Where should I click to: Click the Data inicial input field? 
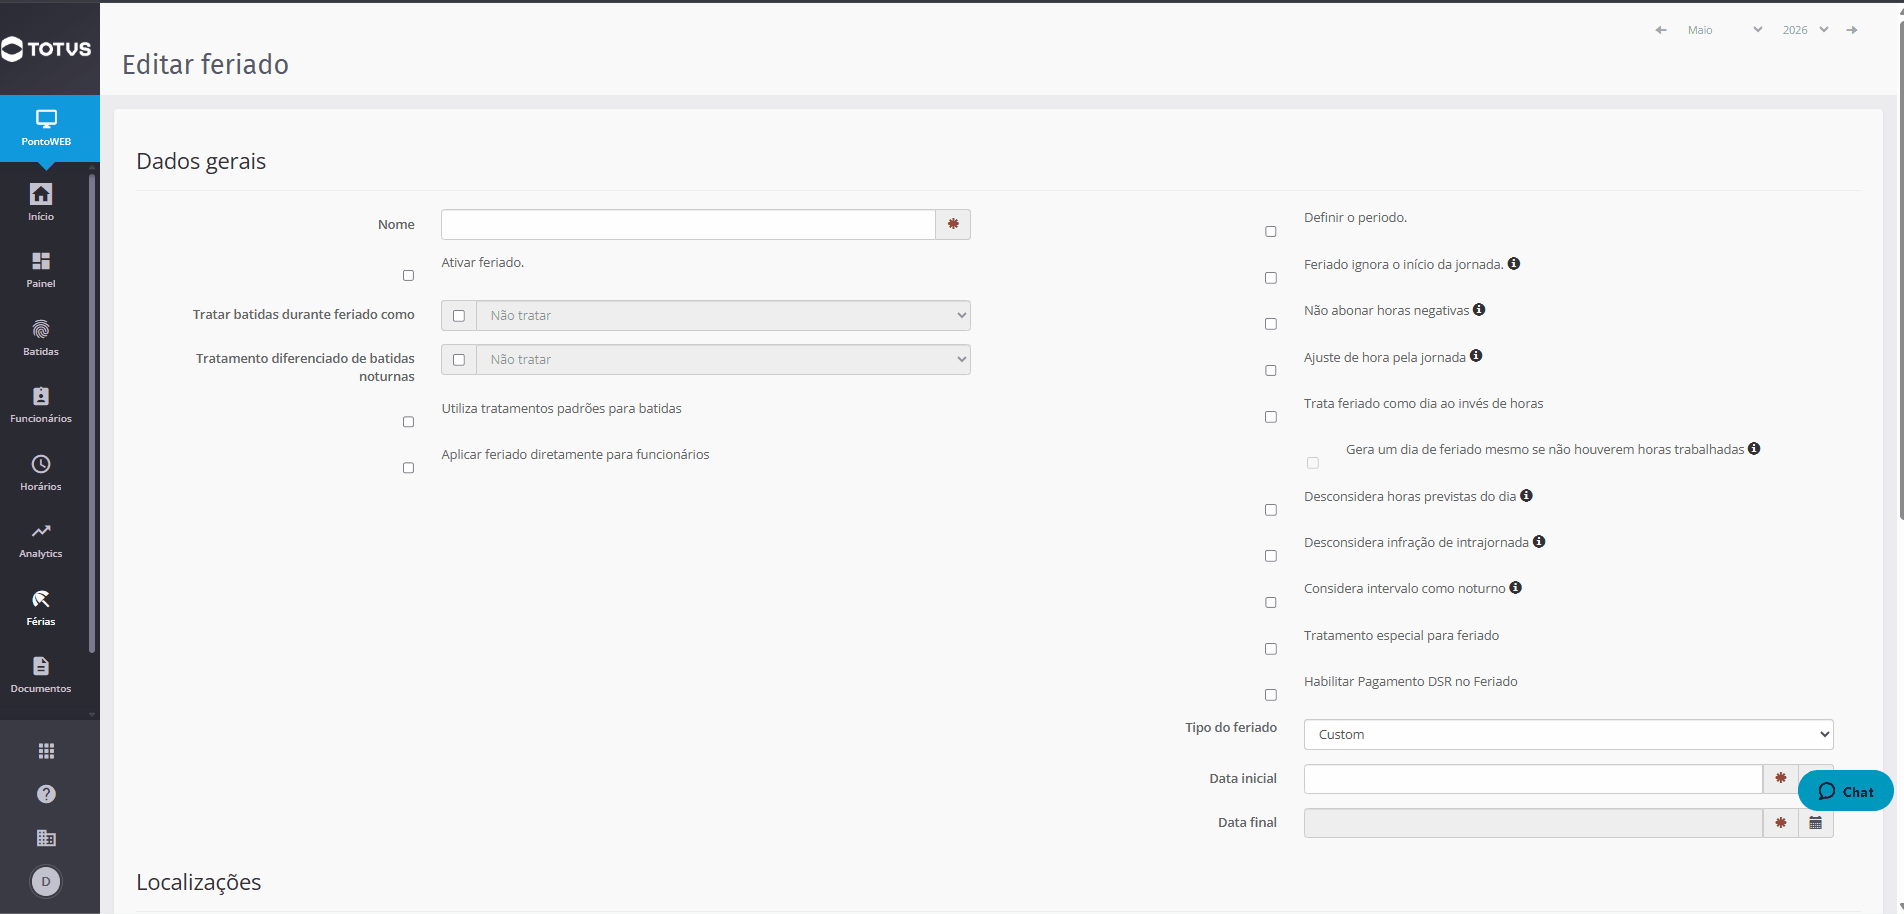[1533, 779]
